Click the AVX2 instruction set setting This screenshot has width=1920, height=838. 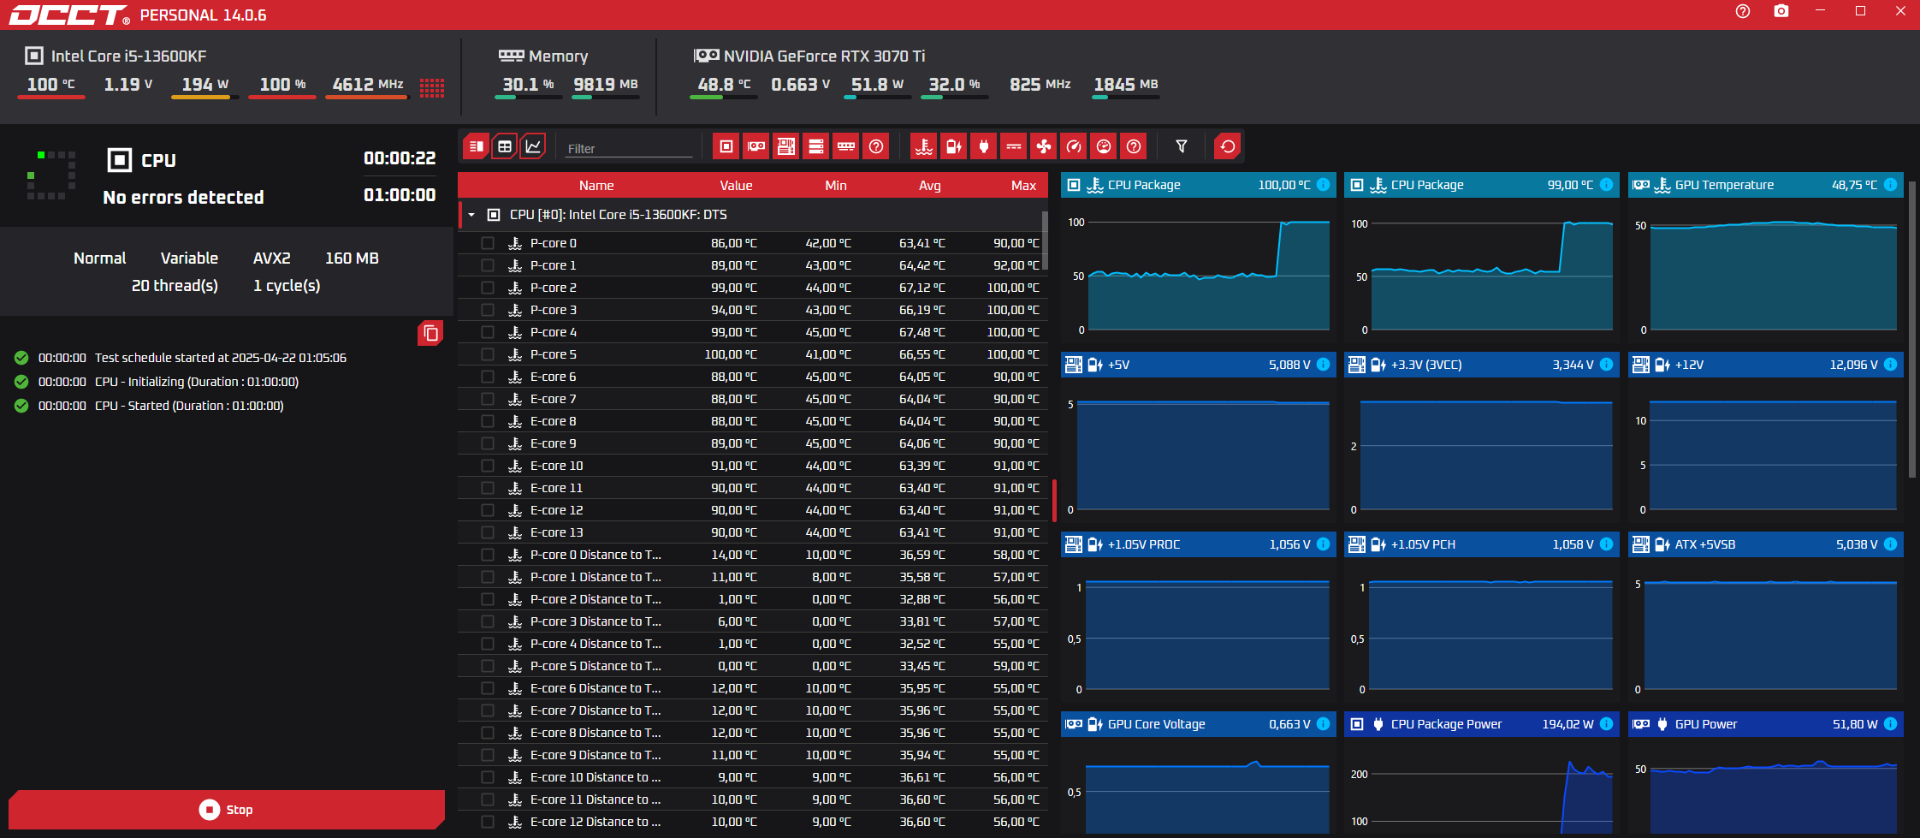pyautogui.click(x=272, y=258)
